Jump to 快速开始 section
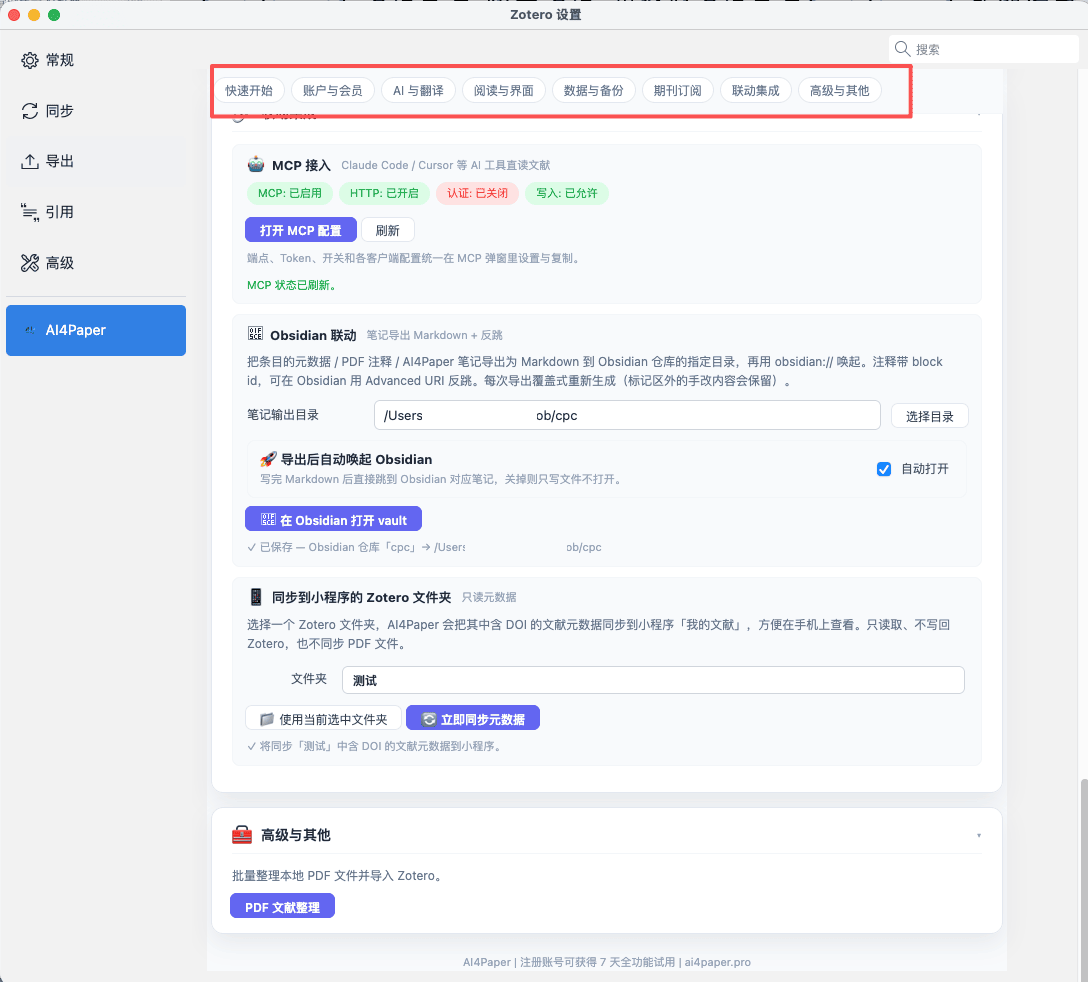1088x982 pixels. click(248, 90)
